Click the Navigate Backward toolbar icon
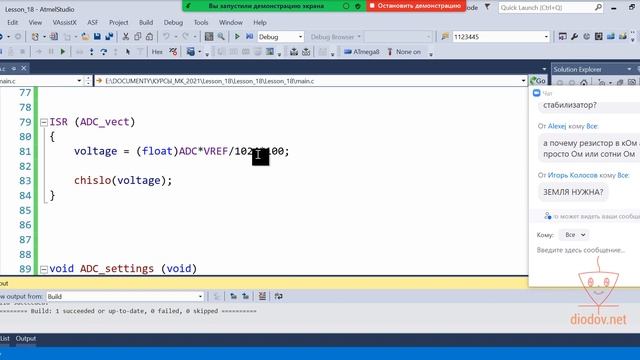The image size is (640, 360). click(1, 37)
